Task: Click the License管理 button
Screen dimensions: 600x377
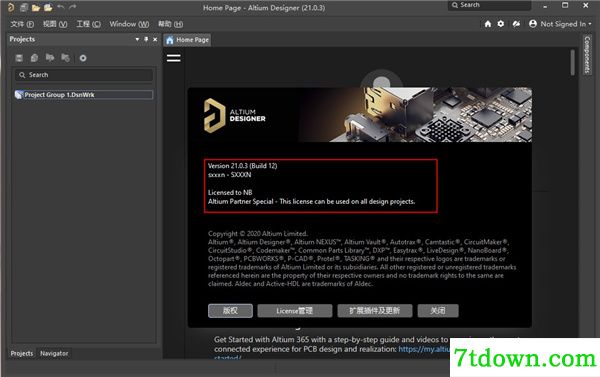Action: click(x=295, y=310)
